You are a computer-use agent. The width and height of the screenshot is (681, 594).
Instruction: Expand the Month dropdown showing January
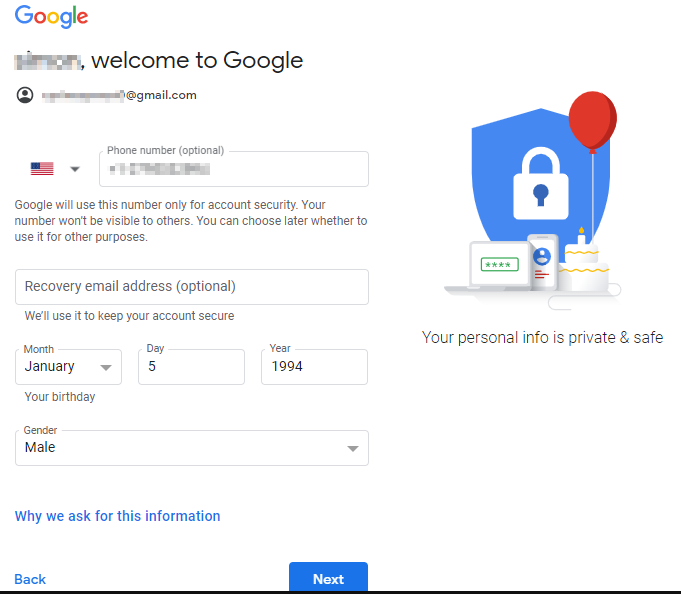[69, 367]
